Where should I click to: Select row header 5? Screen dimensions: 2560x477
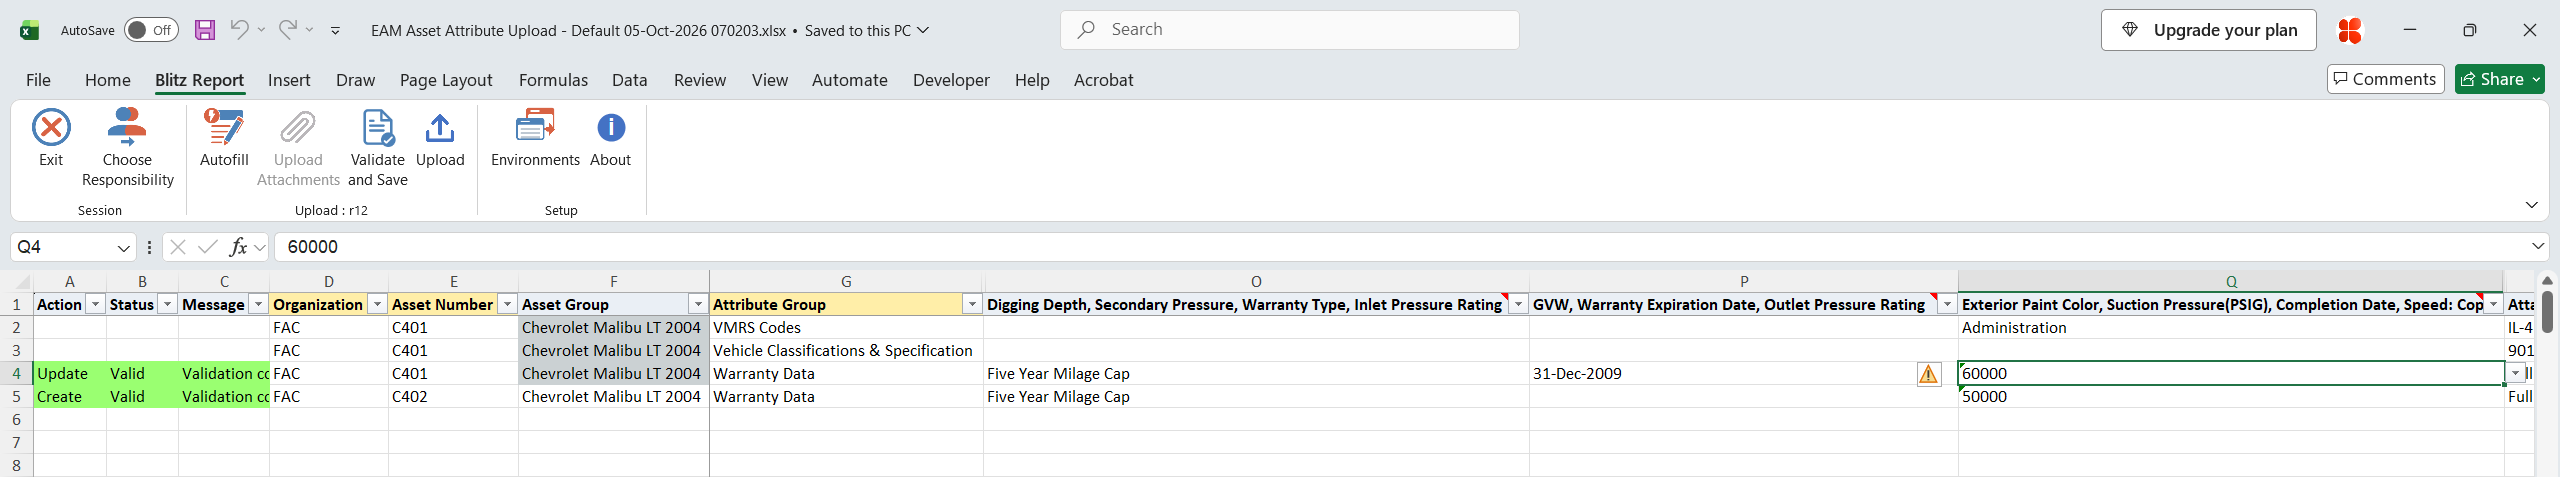click(16, 397)
